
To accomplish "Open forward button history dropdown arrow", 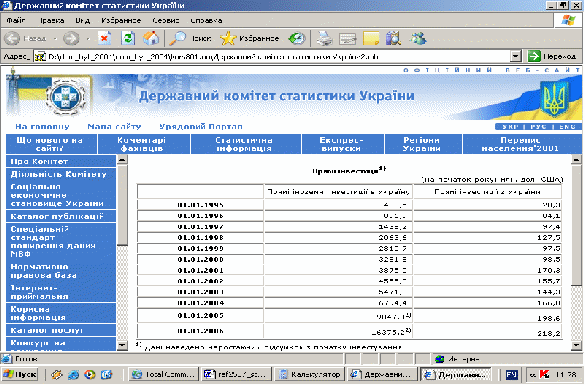I will [x=88, y=38].
